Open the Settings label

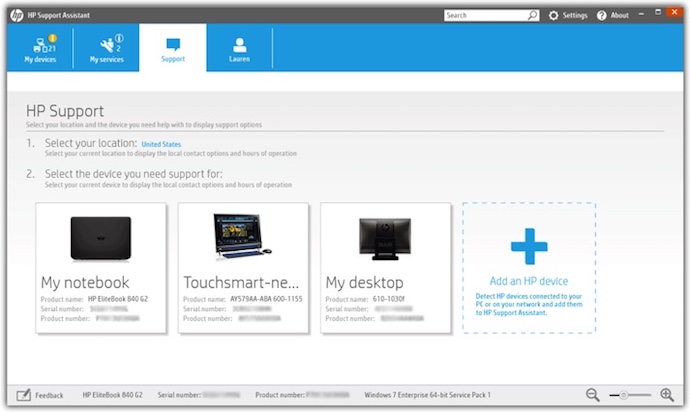tap(575, 15)
